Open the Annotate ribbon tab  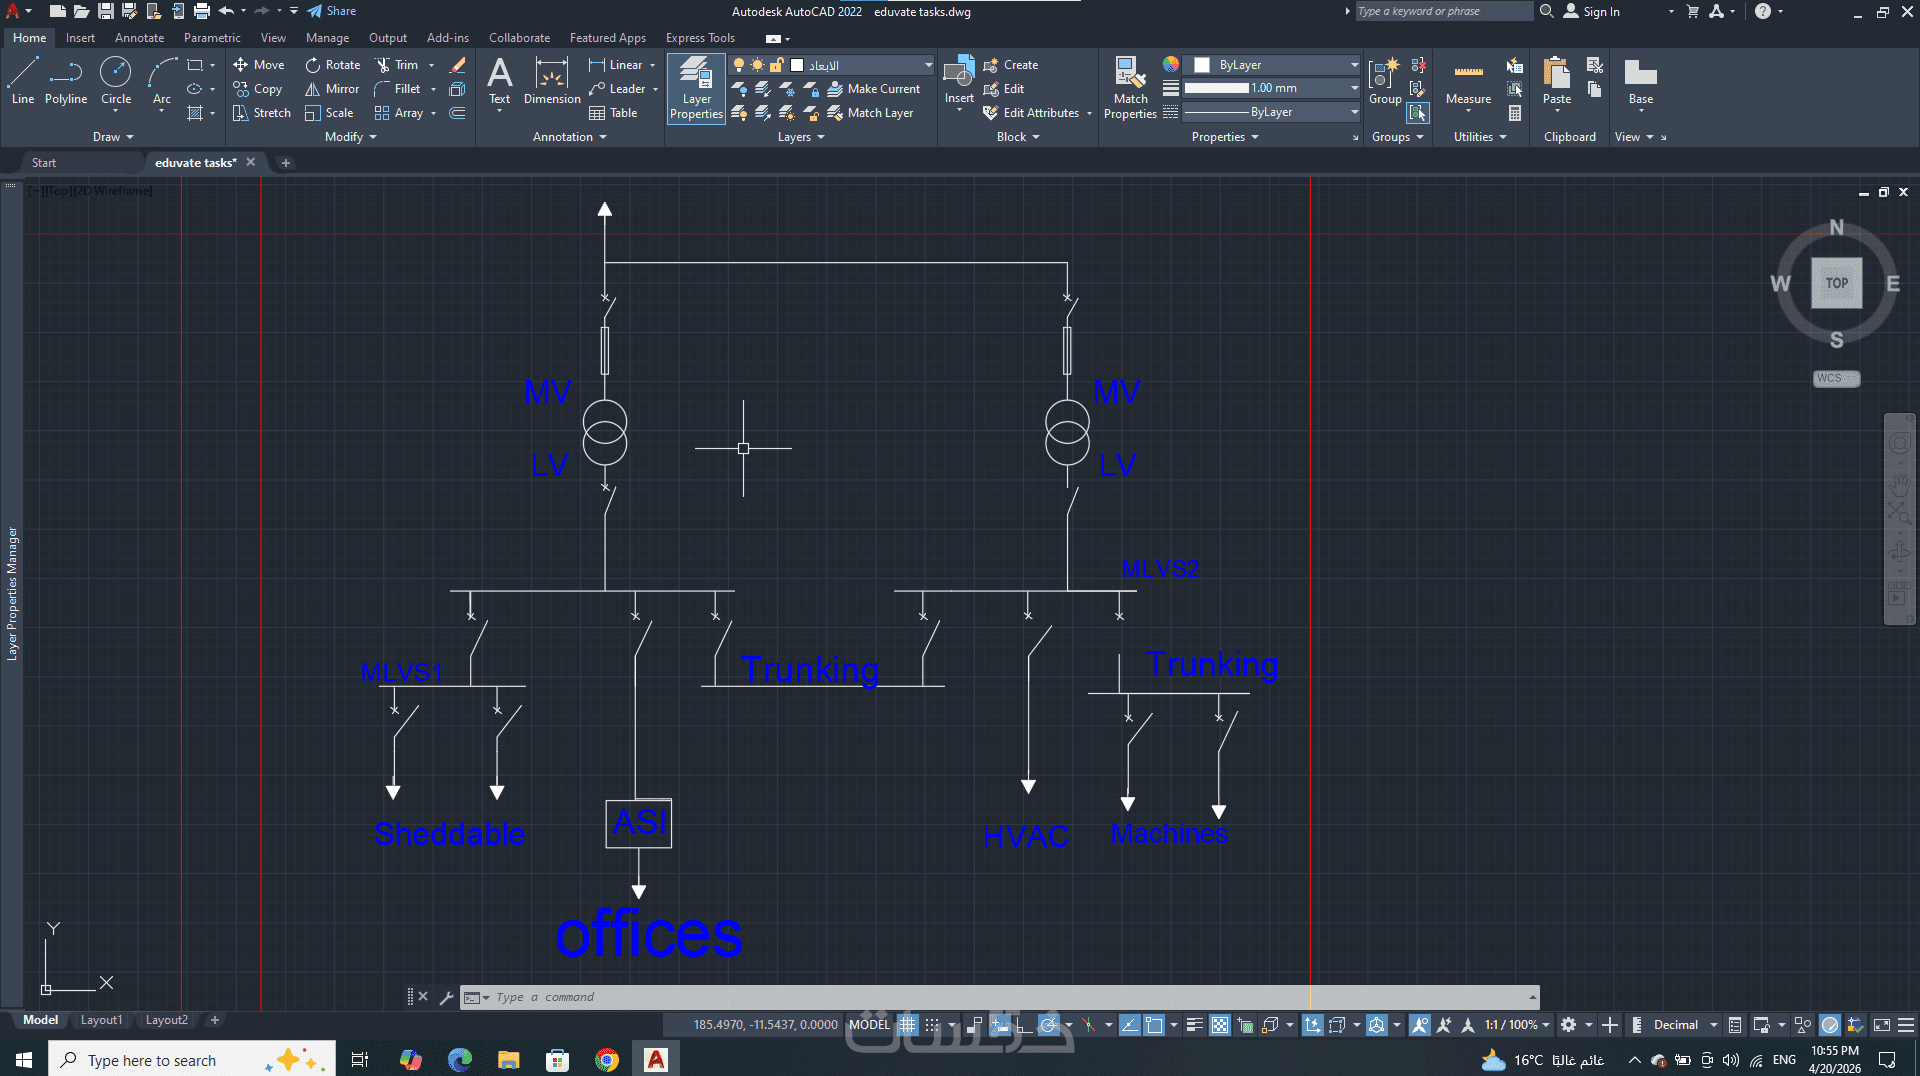coord(139,38)
